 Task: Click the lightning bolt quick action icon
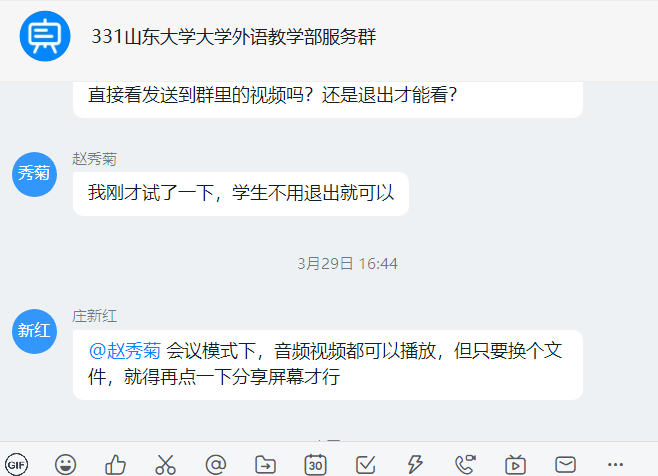[415, 465]
